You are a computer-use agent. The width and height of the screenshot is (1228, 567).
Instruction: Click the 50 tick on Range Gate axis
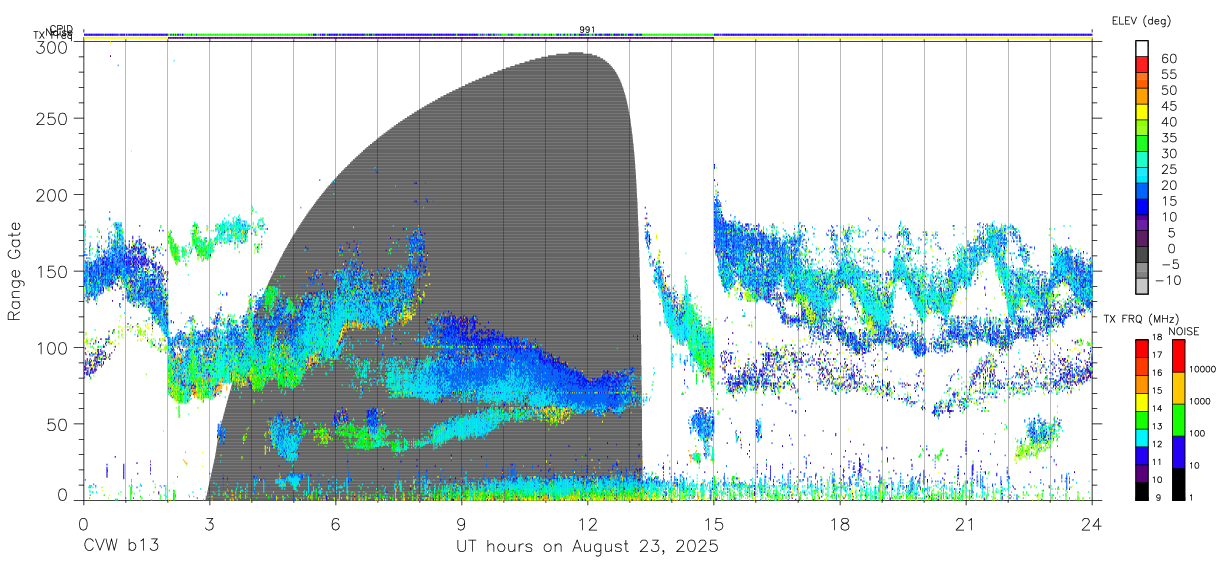pos(58,424)
